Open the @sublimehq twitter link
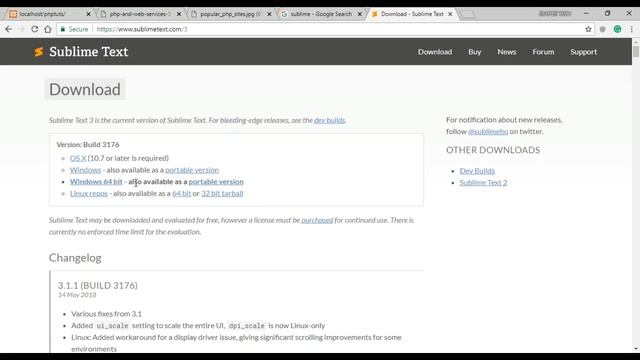The image size is (640, 360). [488, 131]
